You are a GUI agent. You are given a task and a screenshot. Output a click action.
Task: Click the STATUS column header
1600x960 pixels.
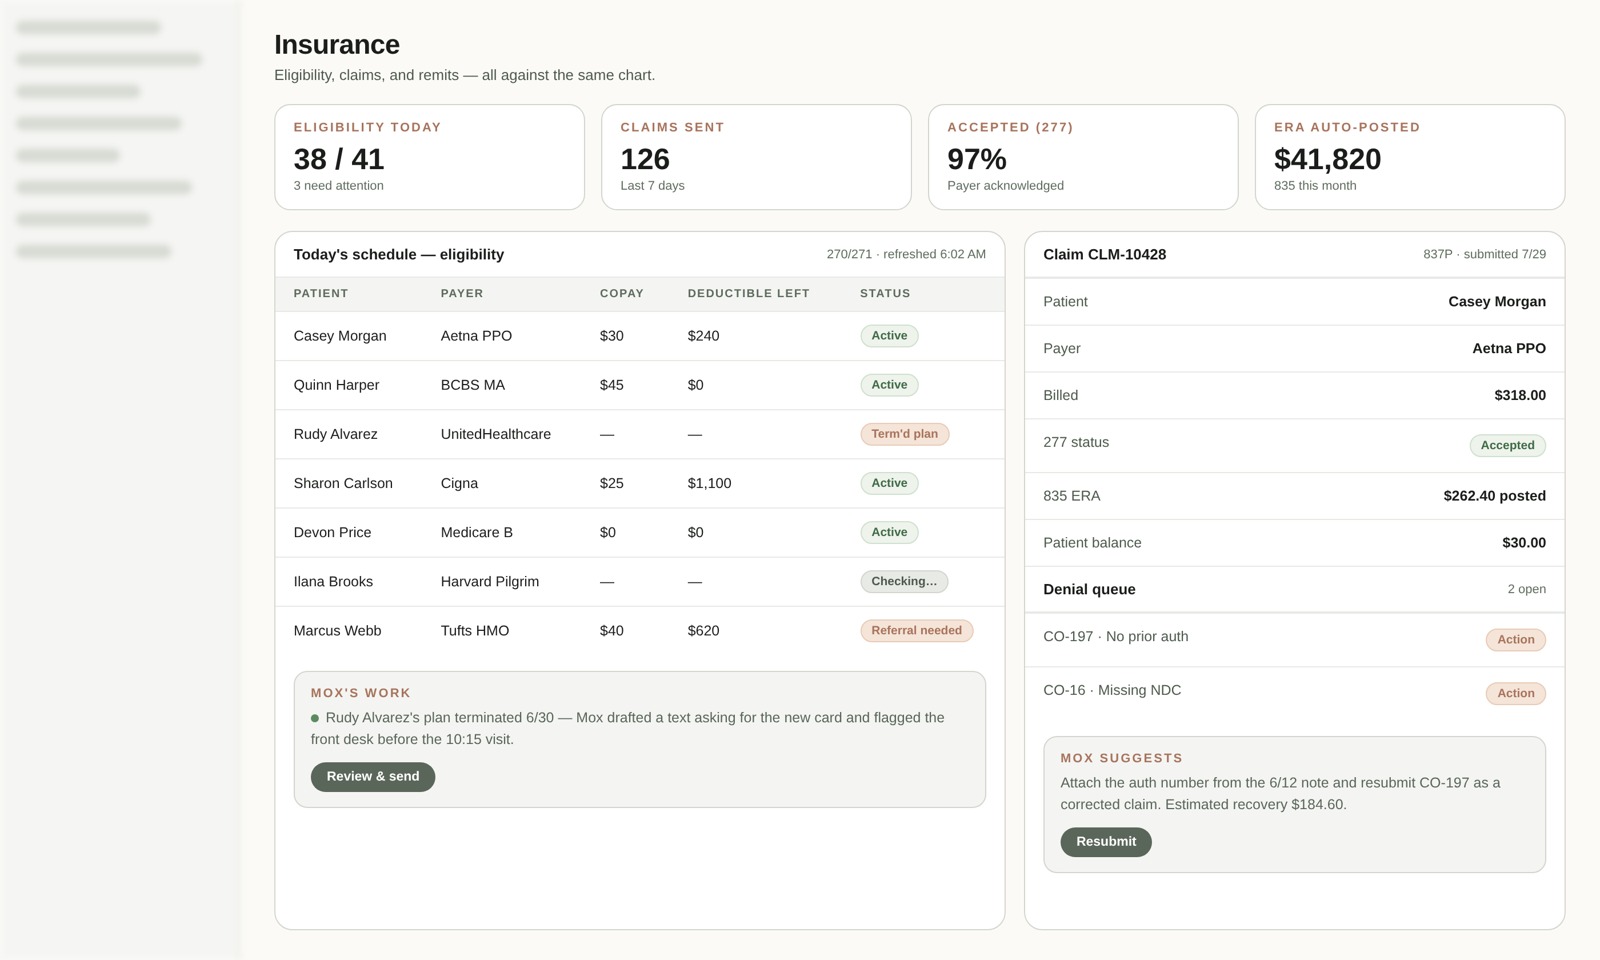tap(885, 293)
